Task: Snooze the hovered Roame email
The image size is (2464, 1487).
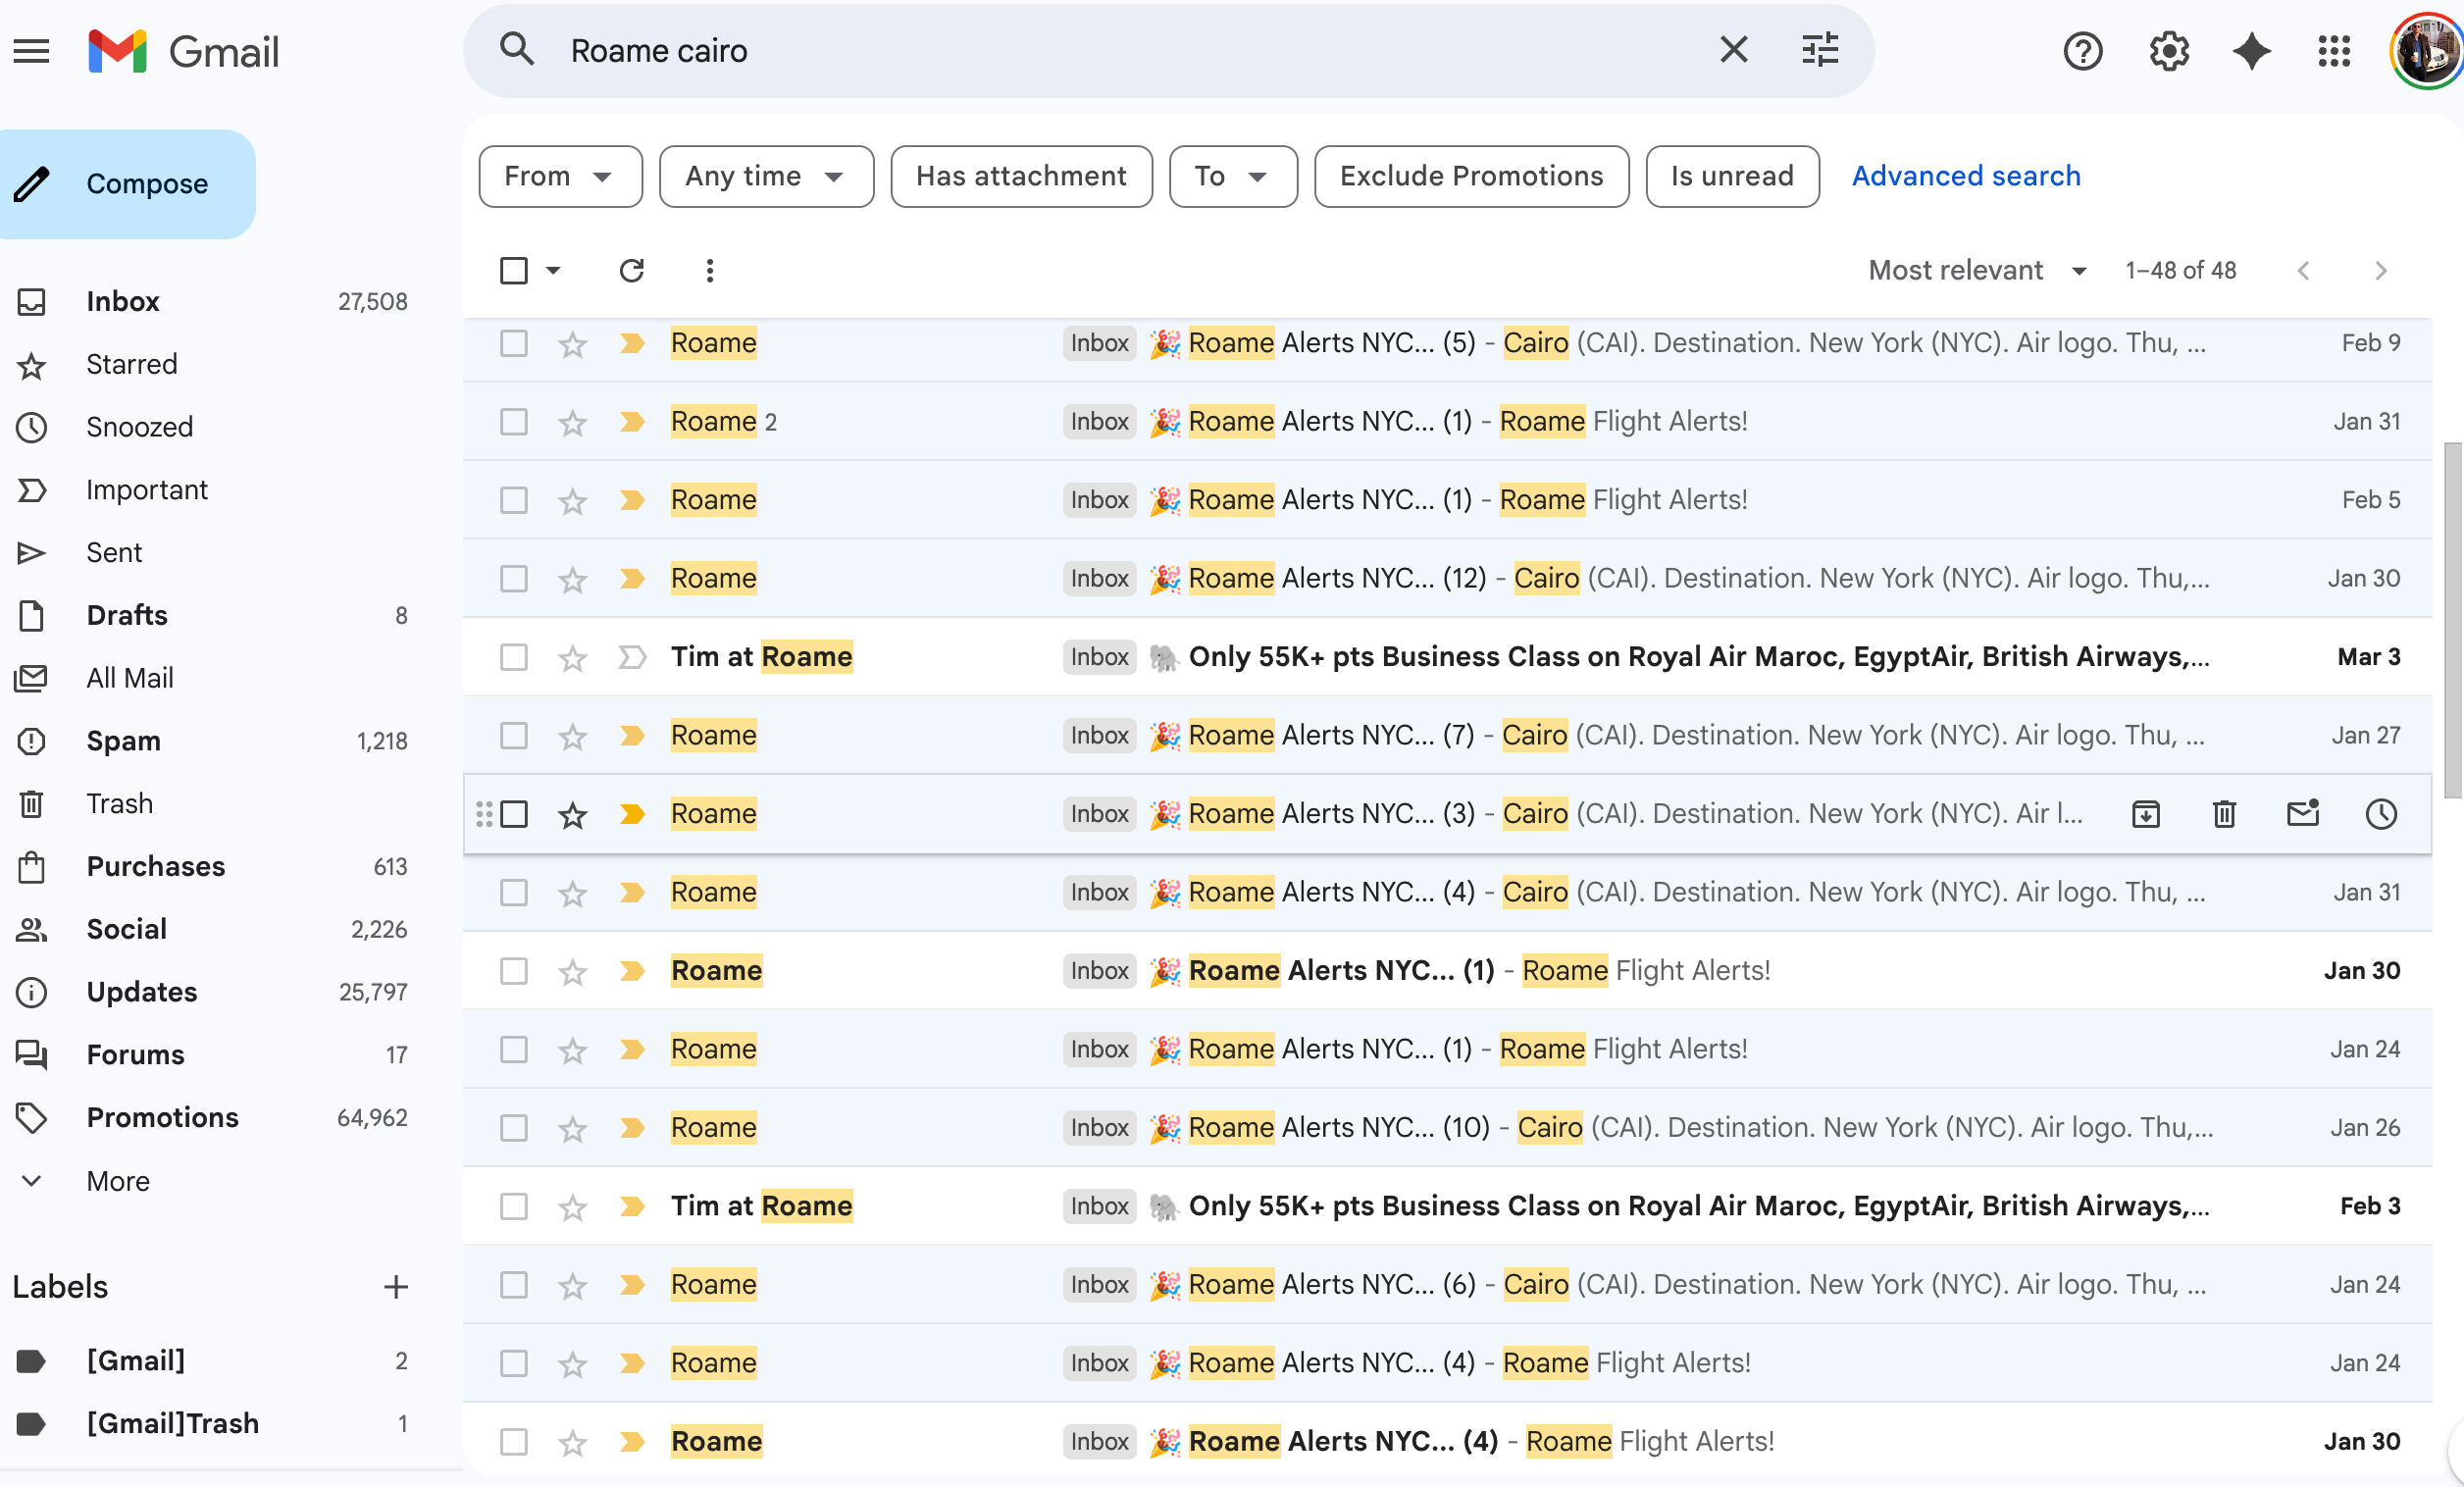Action: tap(2382, 813)
